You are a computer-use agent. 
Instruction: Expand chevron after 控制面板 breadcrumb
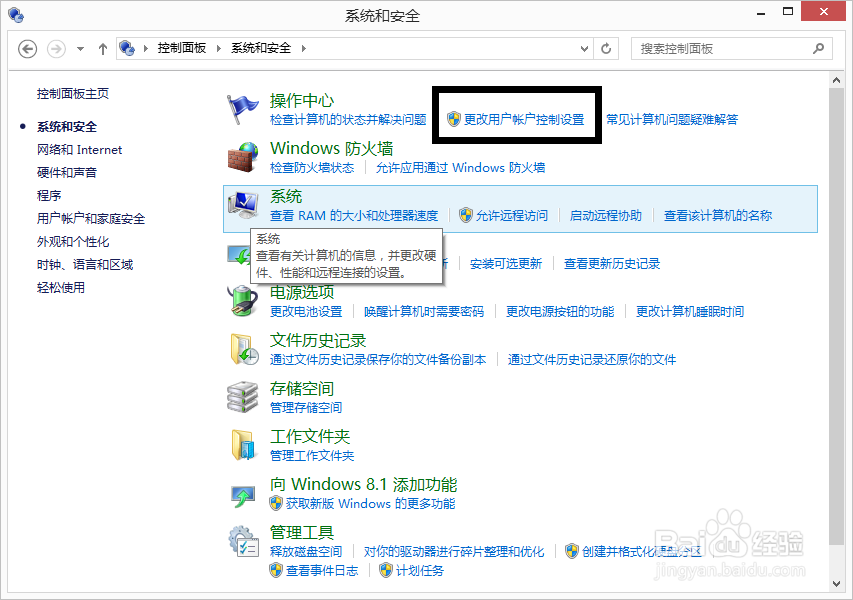(x=219, y=48)
